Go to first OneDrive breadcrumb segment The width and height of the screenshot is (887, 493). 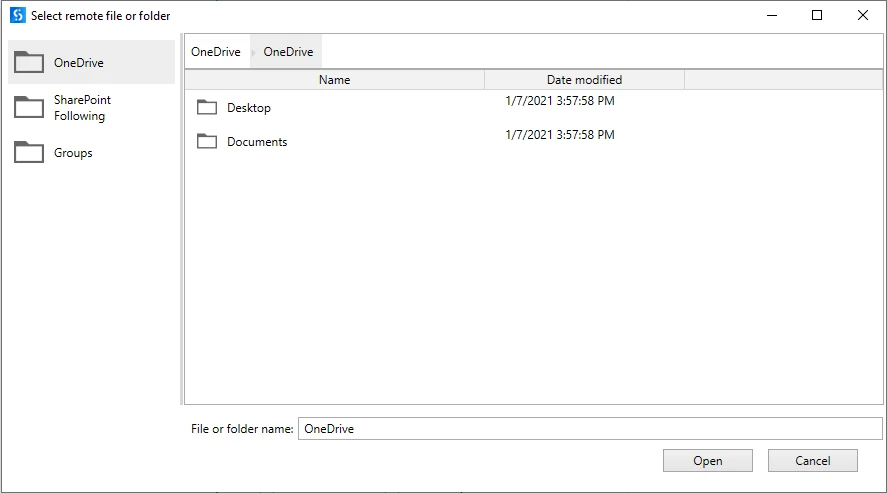pyautogui.click(x=216, y=51)
